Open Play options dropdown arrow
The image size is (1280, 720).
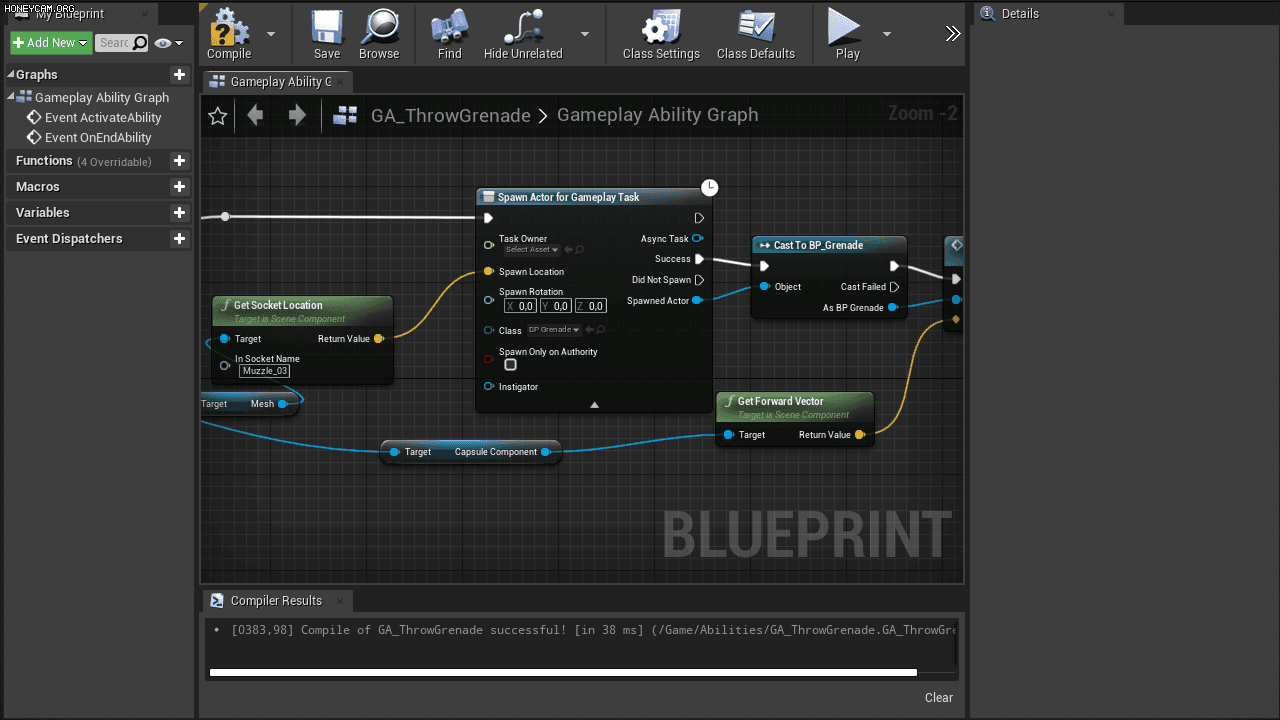tap(886, 34)
